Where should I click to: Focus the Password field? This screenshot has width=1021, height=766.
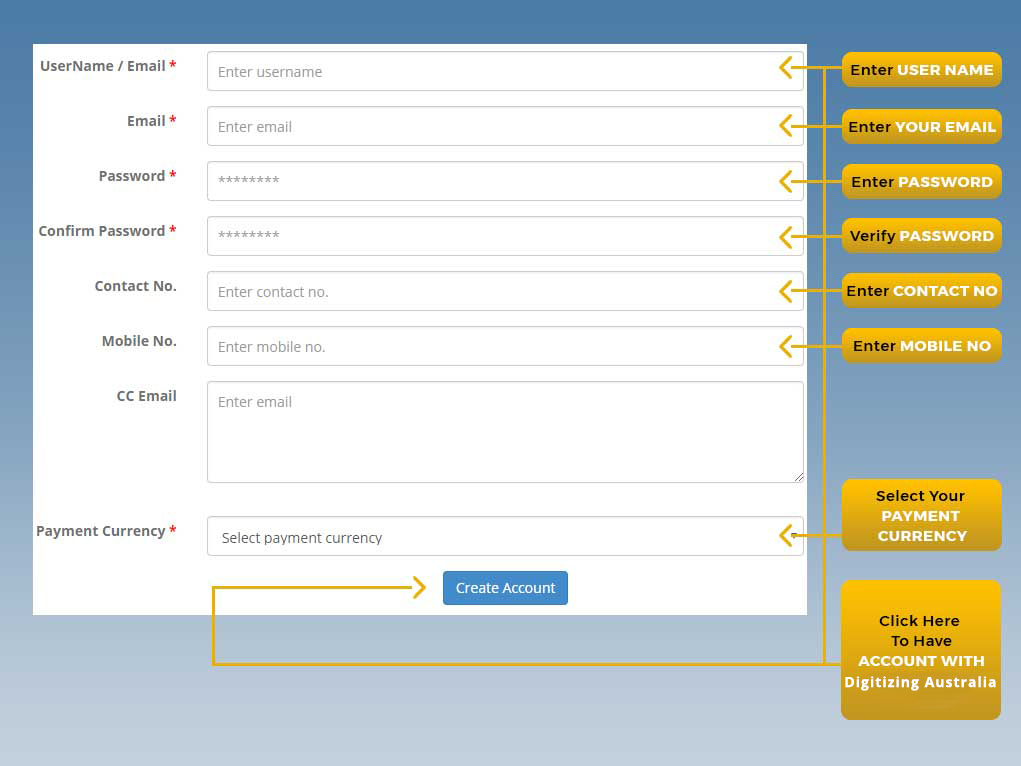[x=490, y=181]
